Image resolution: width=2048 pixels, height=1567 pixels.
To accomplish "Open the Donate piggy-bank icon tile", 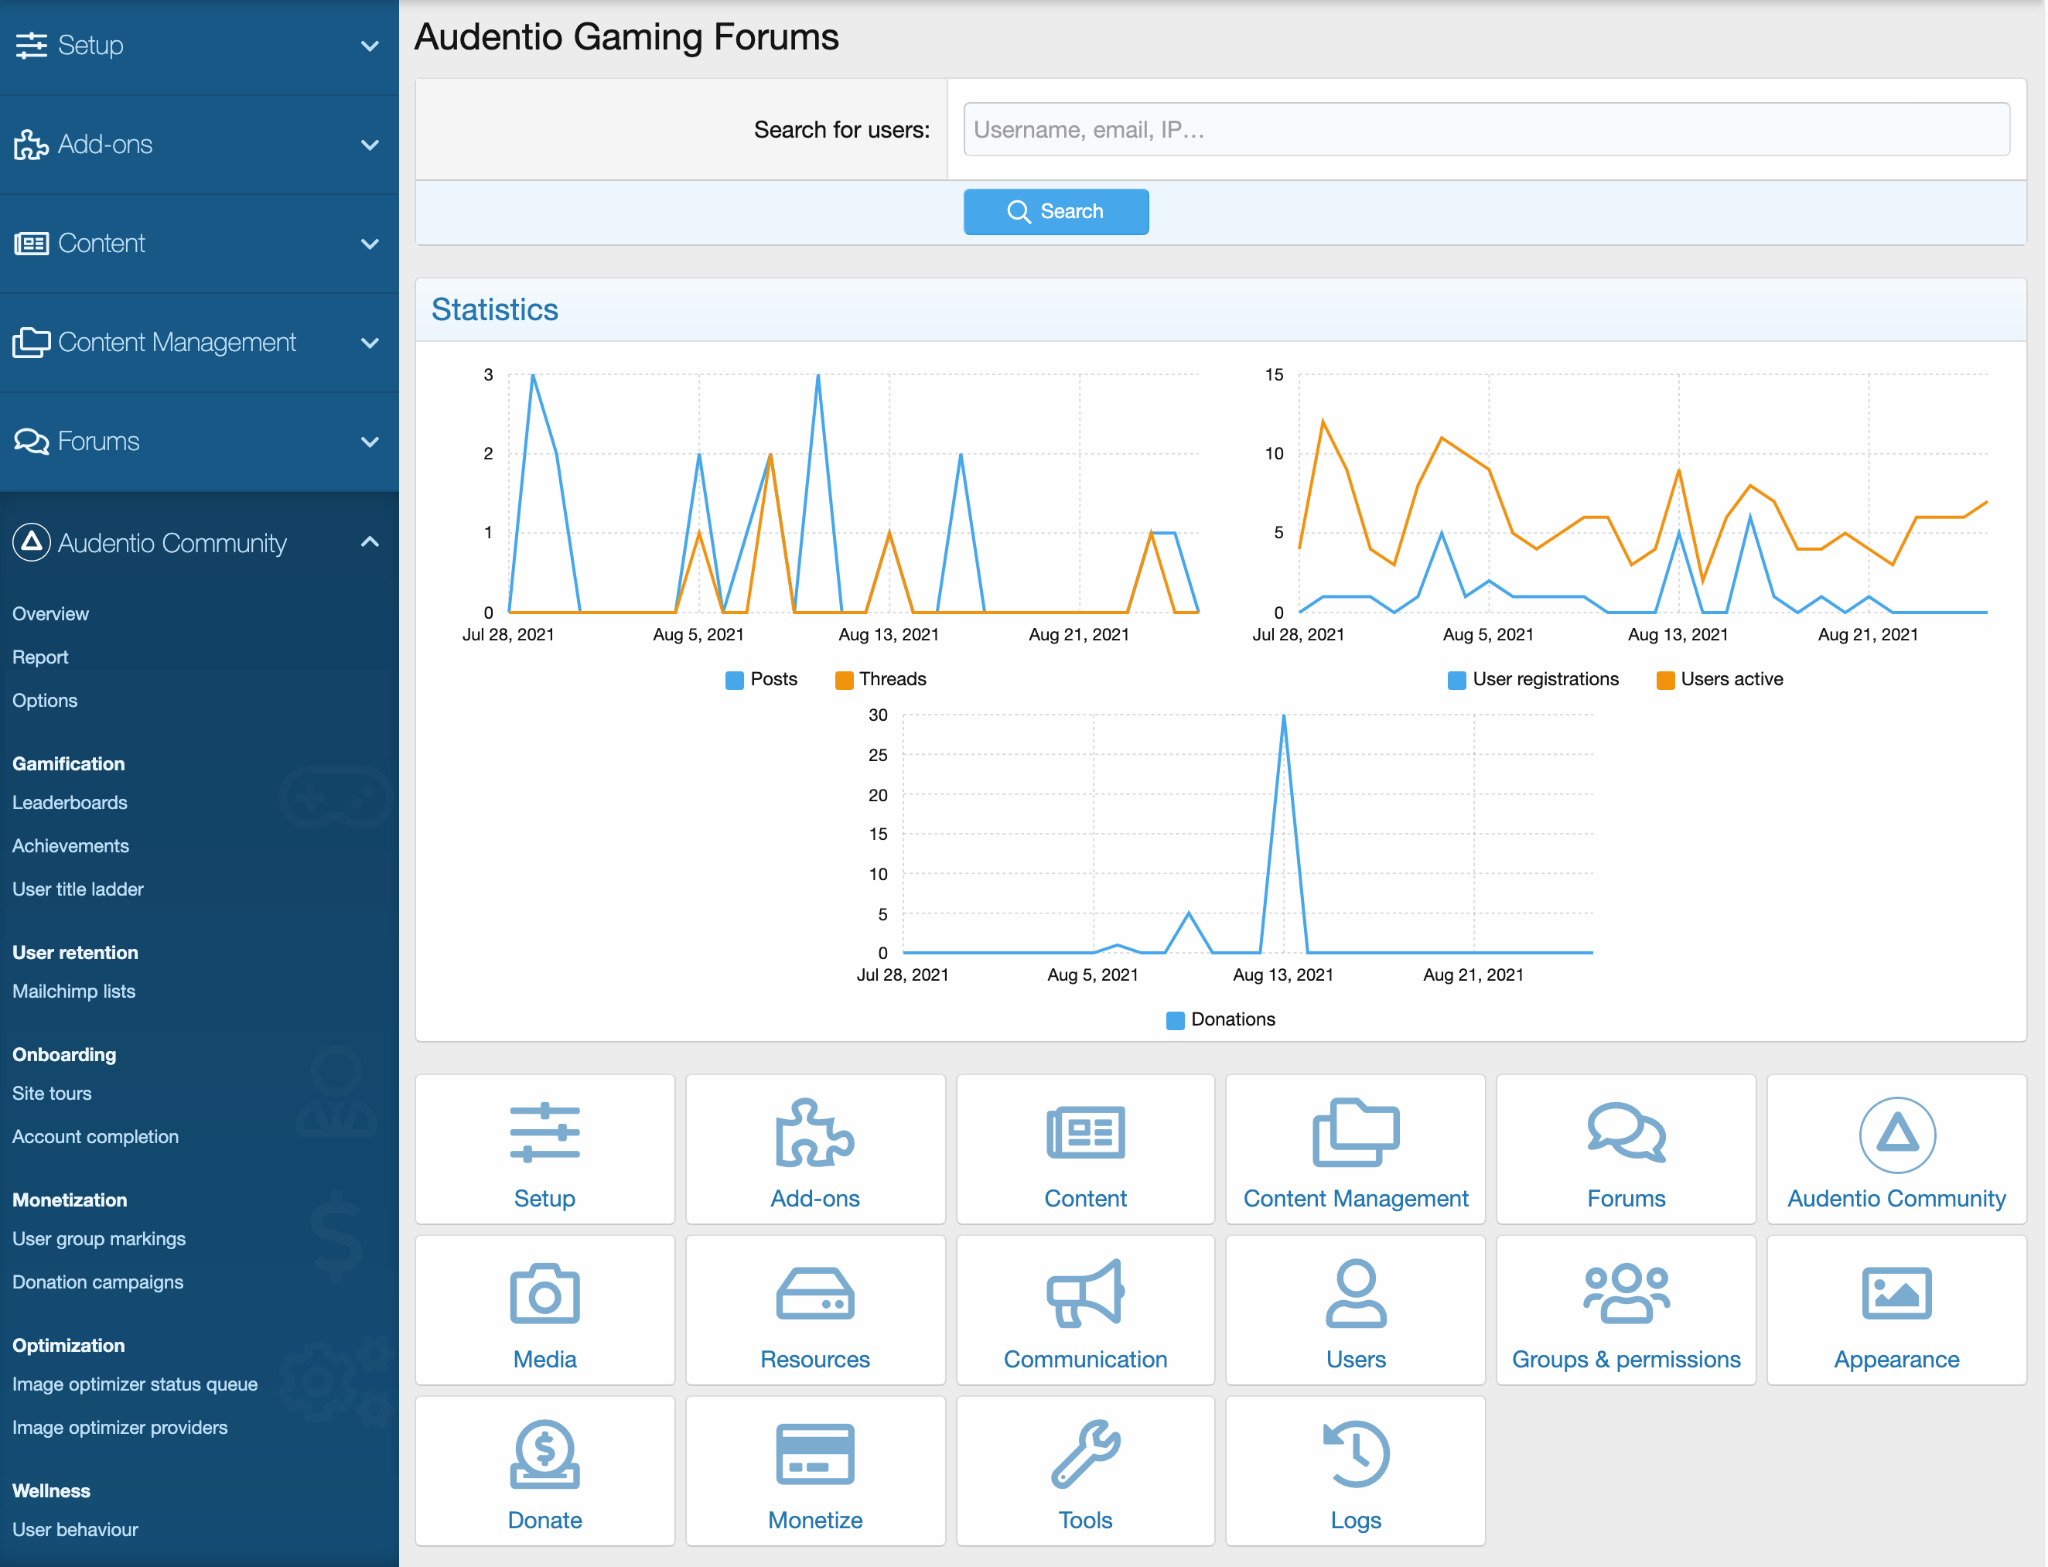I will [545, 1454].
